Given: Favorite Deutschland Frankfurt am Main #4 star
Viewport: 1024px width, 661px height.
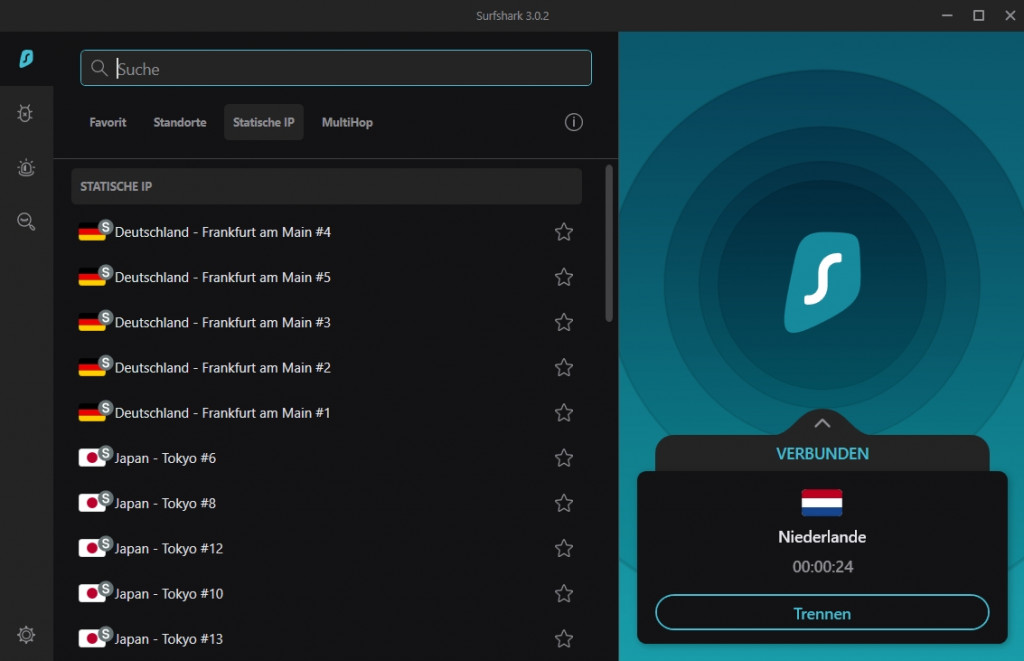Looking at the screenshot, I should pyautogui.click(x=564, y=232).
